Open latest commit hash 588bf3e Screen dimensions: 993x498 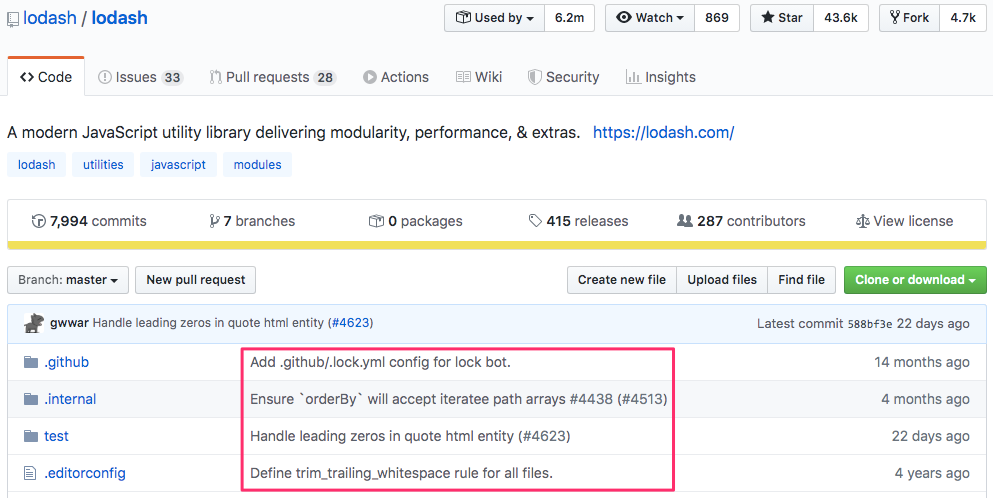pyautogui.click(x=870, y=324)
